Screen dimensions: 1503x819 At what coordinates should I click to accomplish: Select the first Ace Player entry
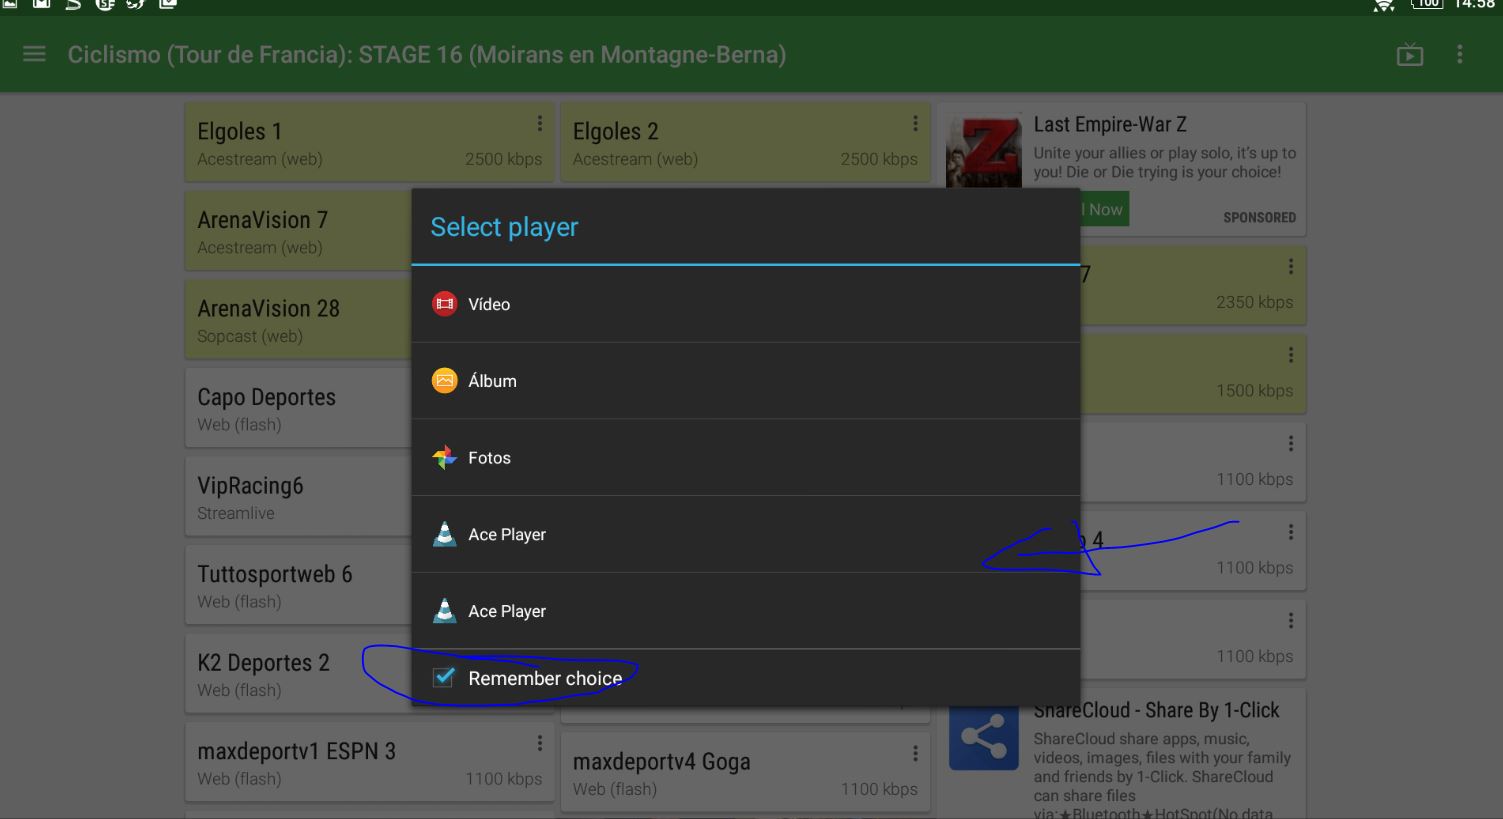[x=746, y=534]
